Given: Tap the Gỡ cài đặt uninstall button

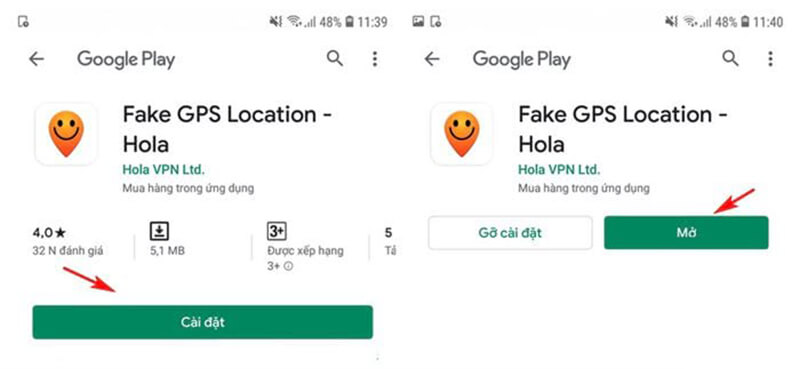Looking at the screenshot, I should coord(510,233).
